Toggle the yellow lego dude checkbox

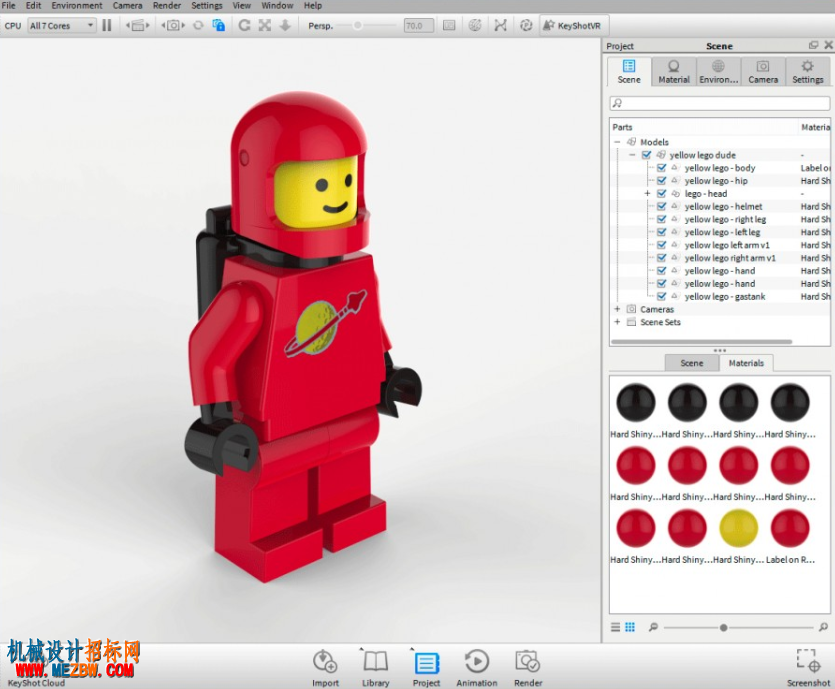pos(646,155)
